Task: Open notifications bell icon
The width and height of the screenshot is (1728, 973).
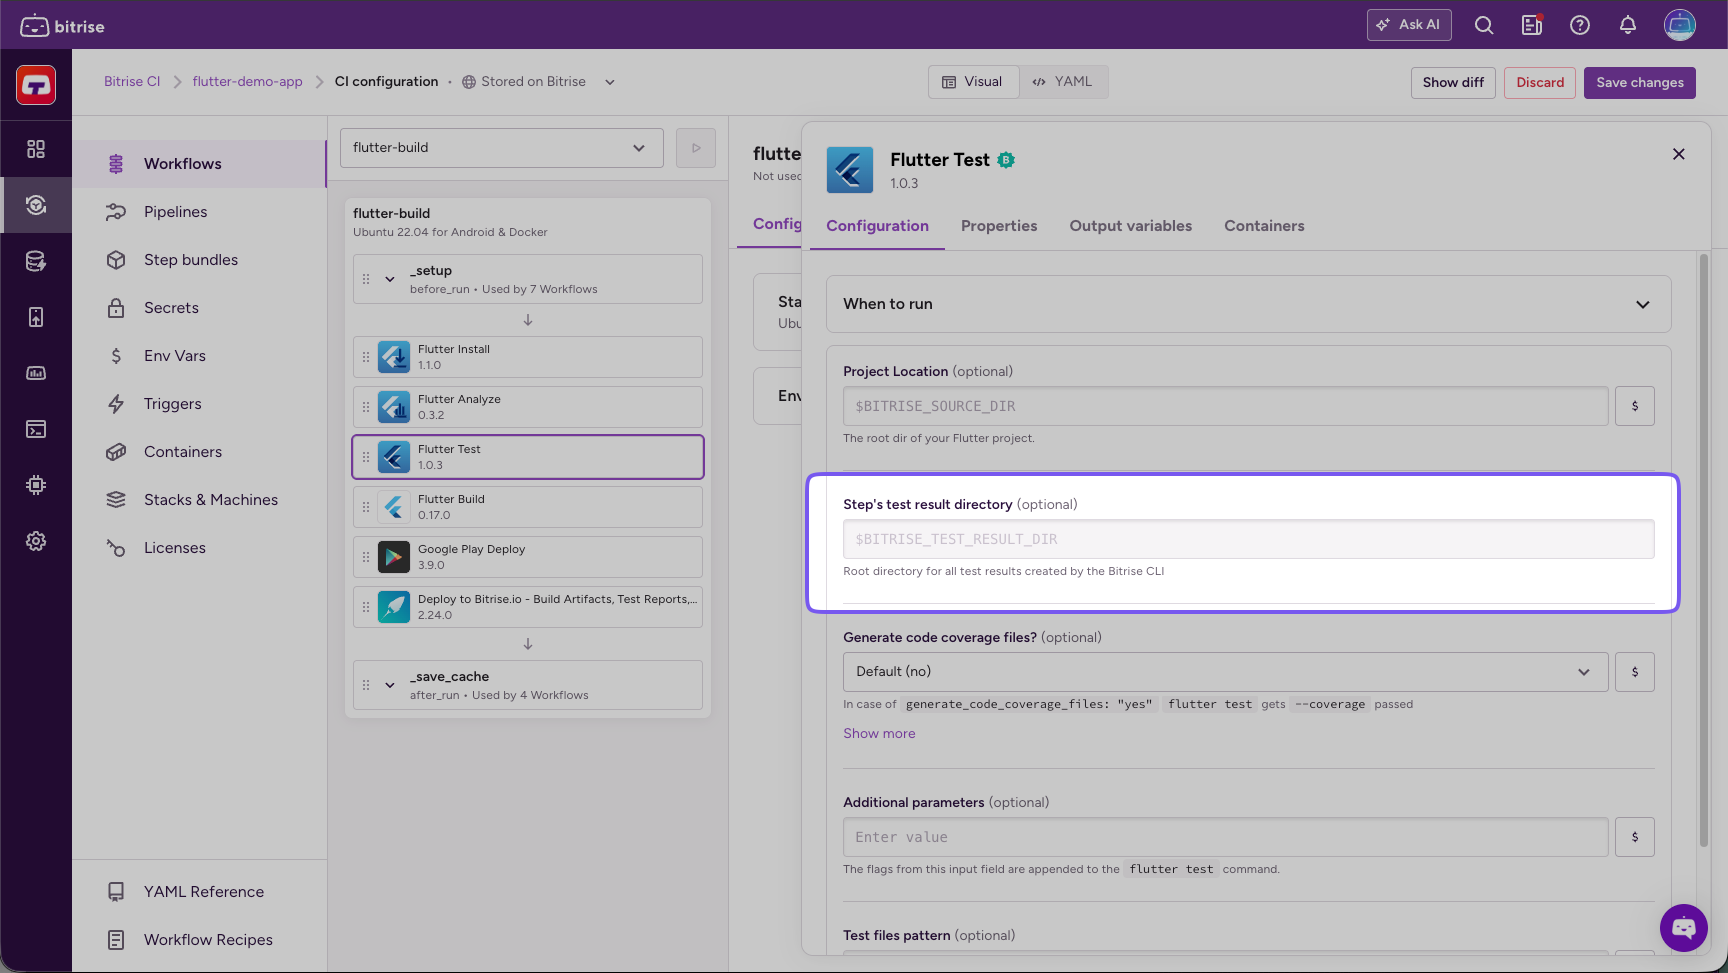Action: (x=1628, y=25)
